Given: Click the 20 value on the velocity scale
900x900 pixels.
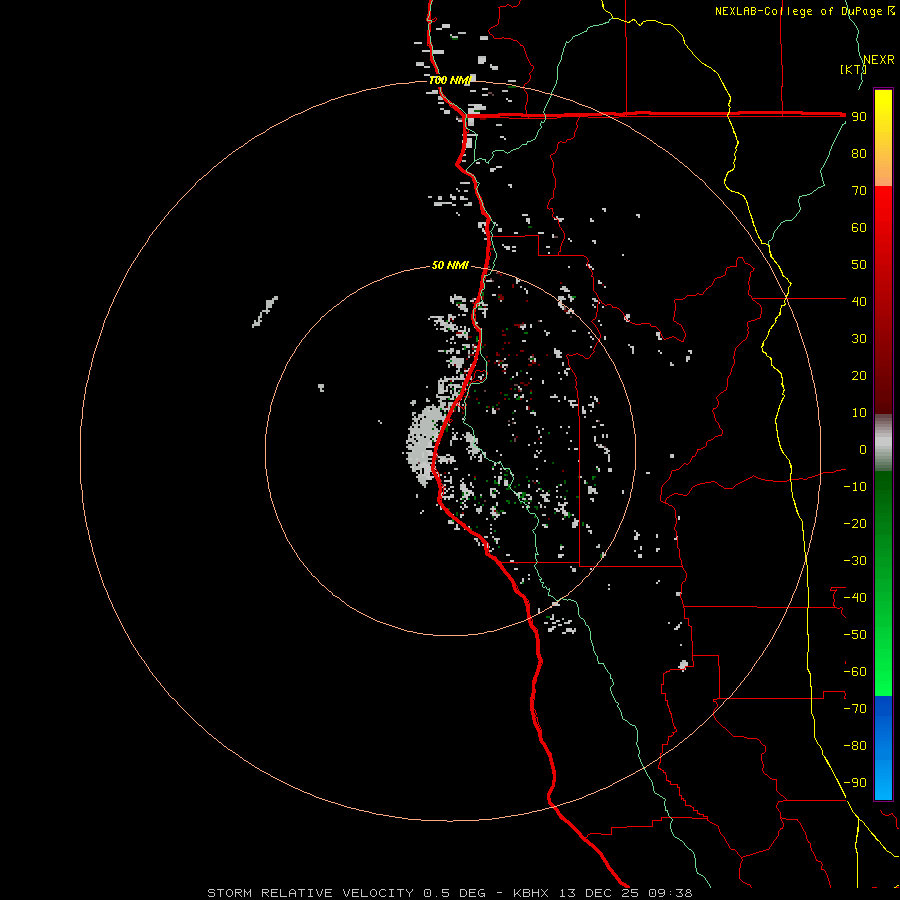Looking at the screenshot, I should [x=859, y=375].
